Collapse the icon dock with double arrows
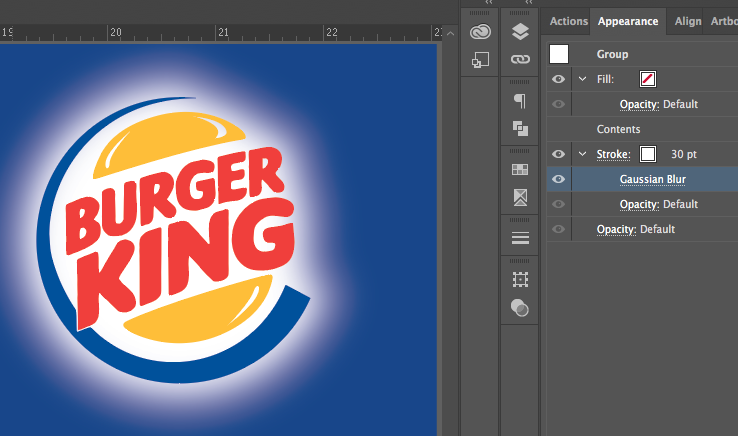Image resolution: width=738 pixels, height=436 pixels. click(x=489, y=2)
